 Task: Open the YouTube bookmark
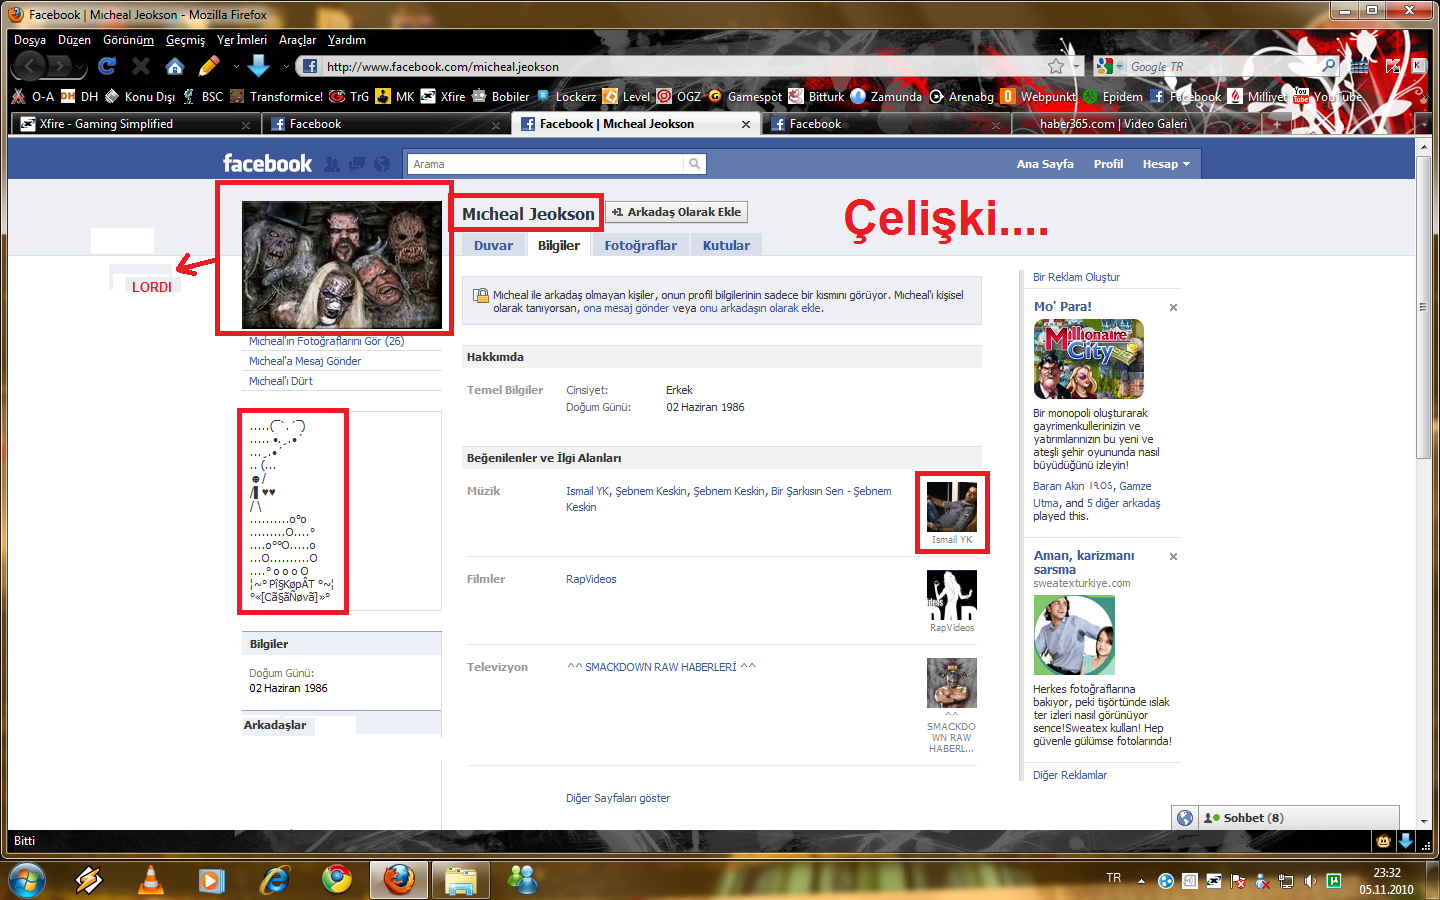(1328, 97)
